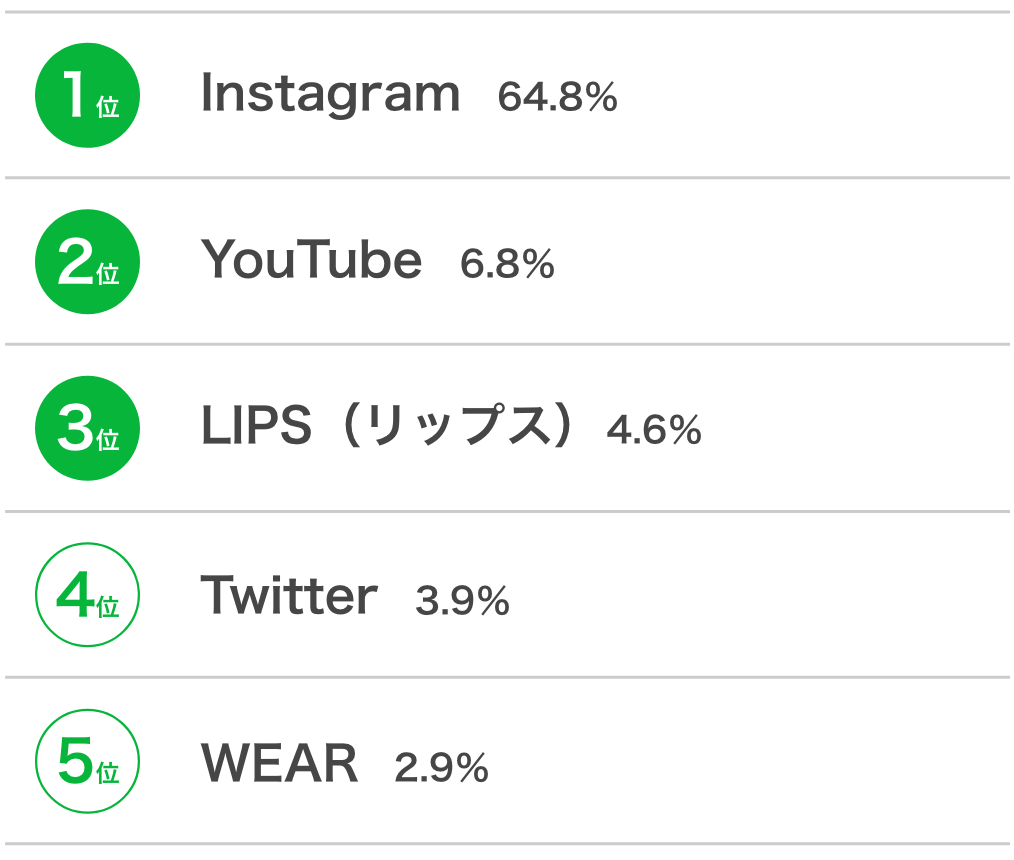This screenshot has height=860, width=1014.
Task: Click the Twitter label
Action: 289,595
